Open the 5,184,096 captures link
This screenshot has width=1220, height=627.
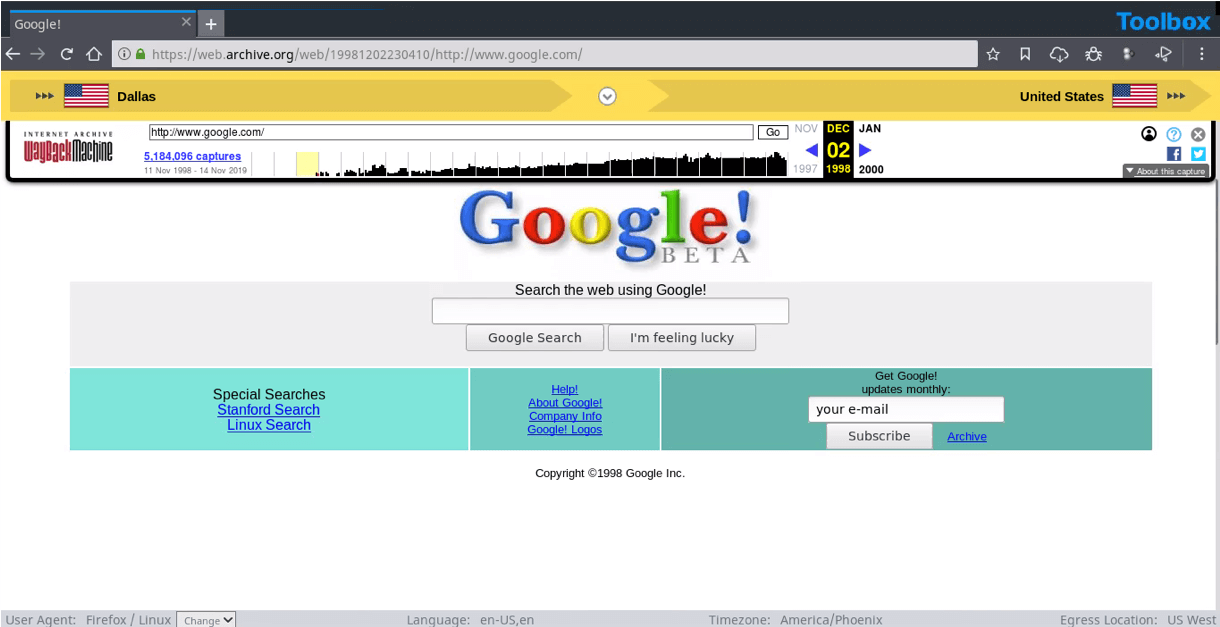[x=192, y=157]
